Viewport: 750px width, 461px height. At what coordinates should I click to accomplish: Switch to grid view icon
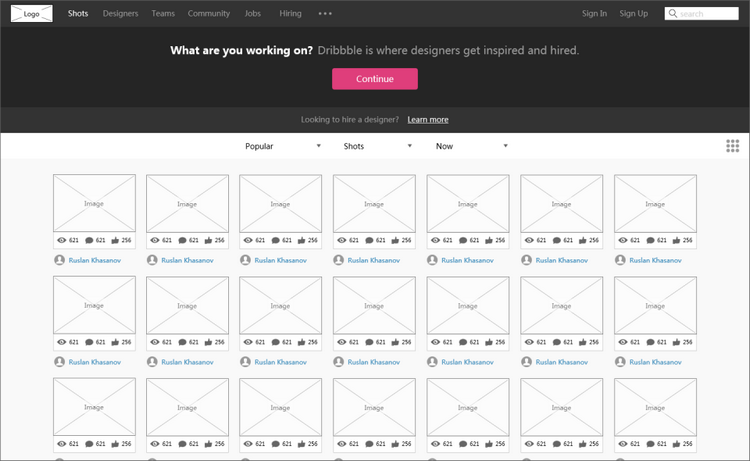click(732, 146)
